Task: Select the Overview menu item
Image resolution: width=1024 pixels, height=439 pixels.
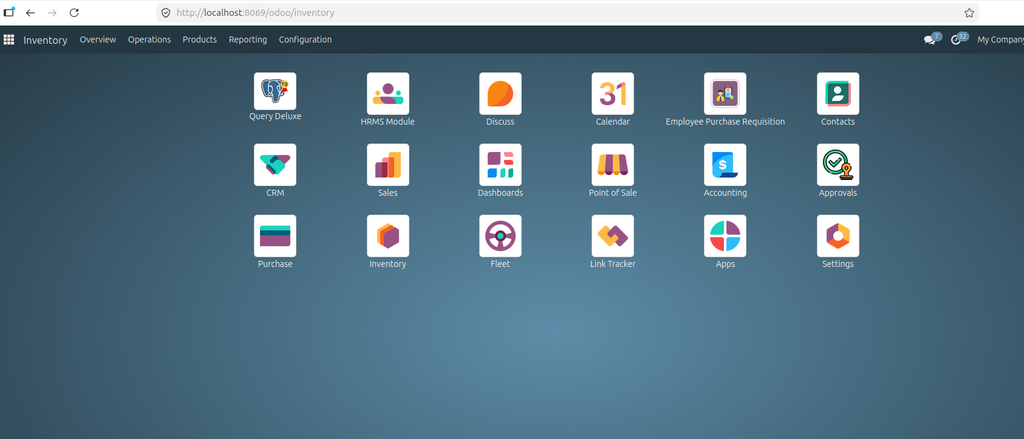Action: (x=98, y=40)
